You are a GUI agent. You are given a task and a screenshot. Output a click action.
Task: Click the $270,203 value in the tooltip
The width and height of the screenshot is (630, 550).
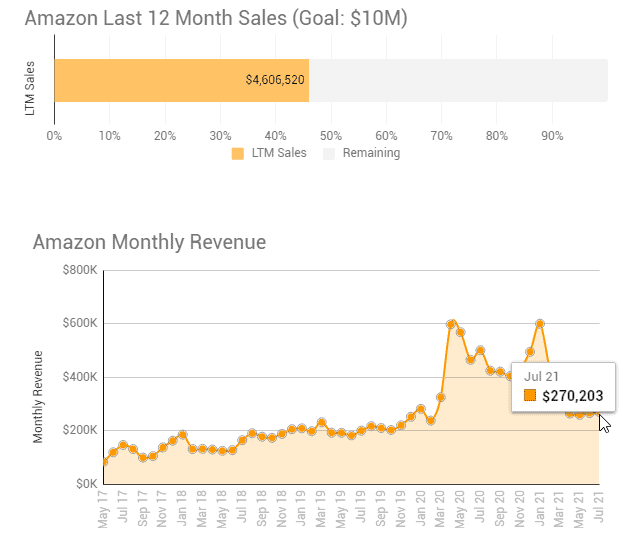[x=573, y=396]
